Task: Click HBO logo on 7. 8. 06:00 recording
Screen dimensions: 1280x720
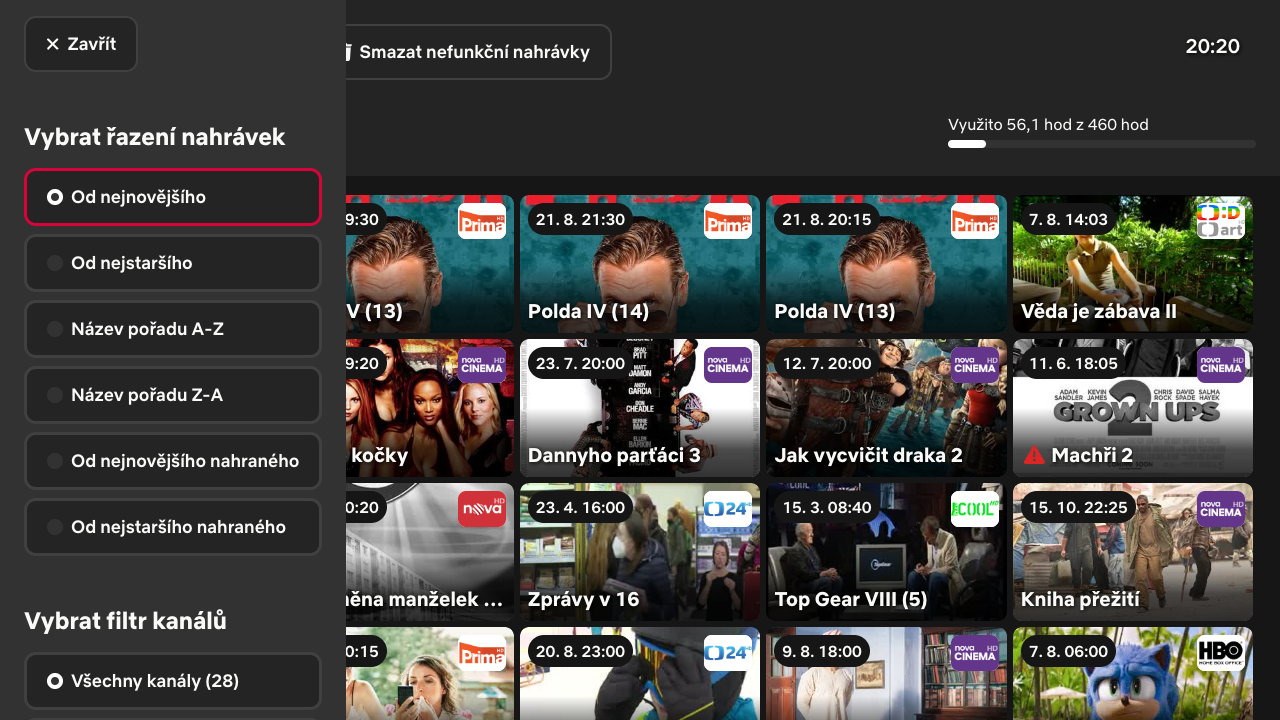Action: pos(1221,653)
